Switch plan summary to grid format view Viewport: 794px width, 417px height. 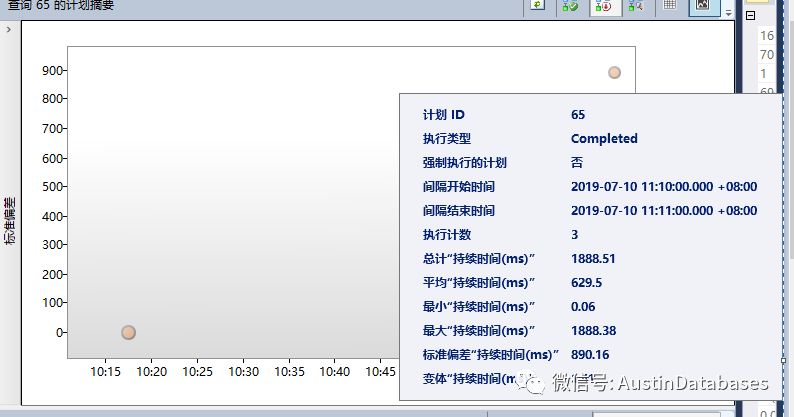click(x=669, y=5)
